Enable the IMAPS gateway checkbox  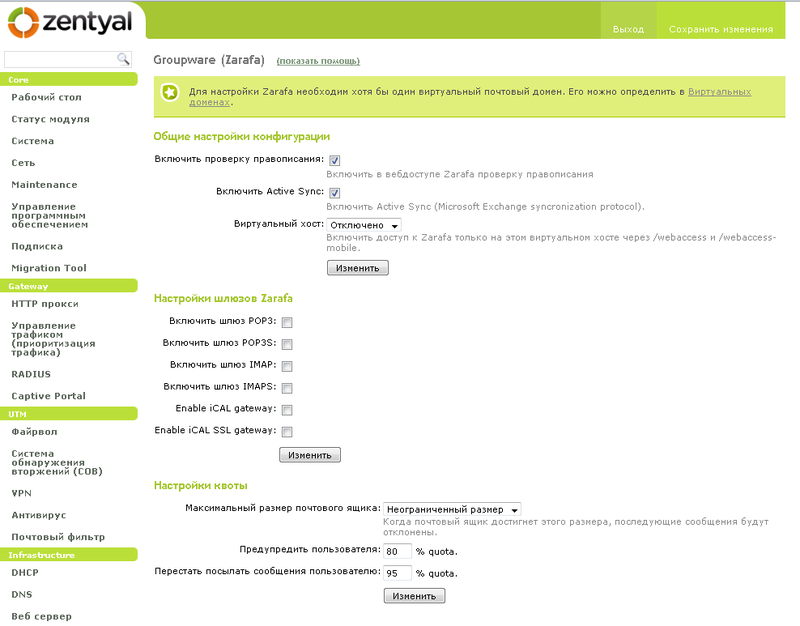(x=287, y=388)
